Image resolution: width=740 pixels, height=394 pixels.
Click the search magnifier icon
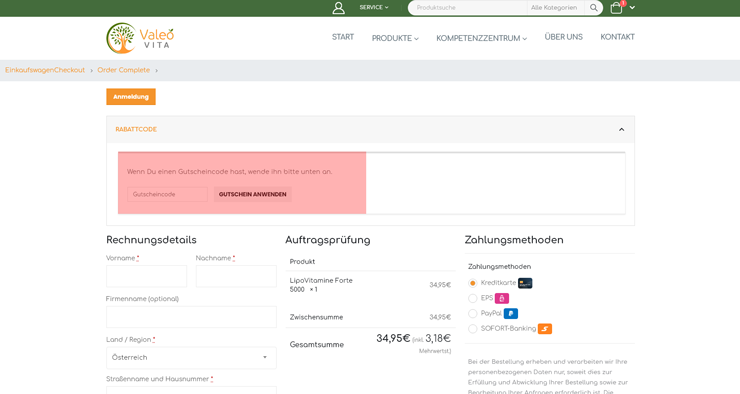[594, 8]
